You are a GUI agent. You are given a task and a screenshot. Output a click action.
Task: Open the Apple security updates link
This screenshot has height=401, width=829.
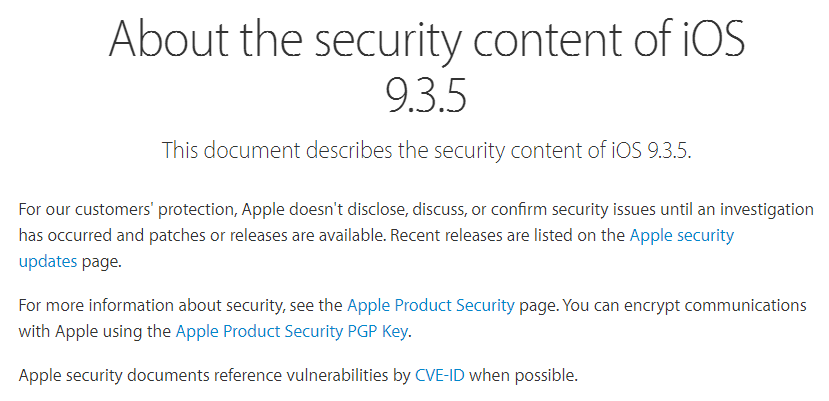681,235
